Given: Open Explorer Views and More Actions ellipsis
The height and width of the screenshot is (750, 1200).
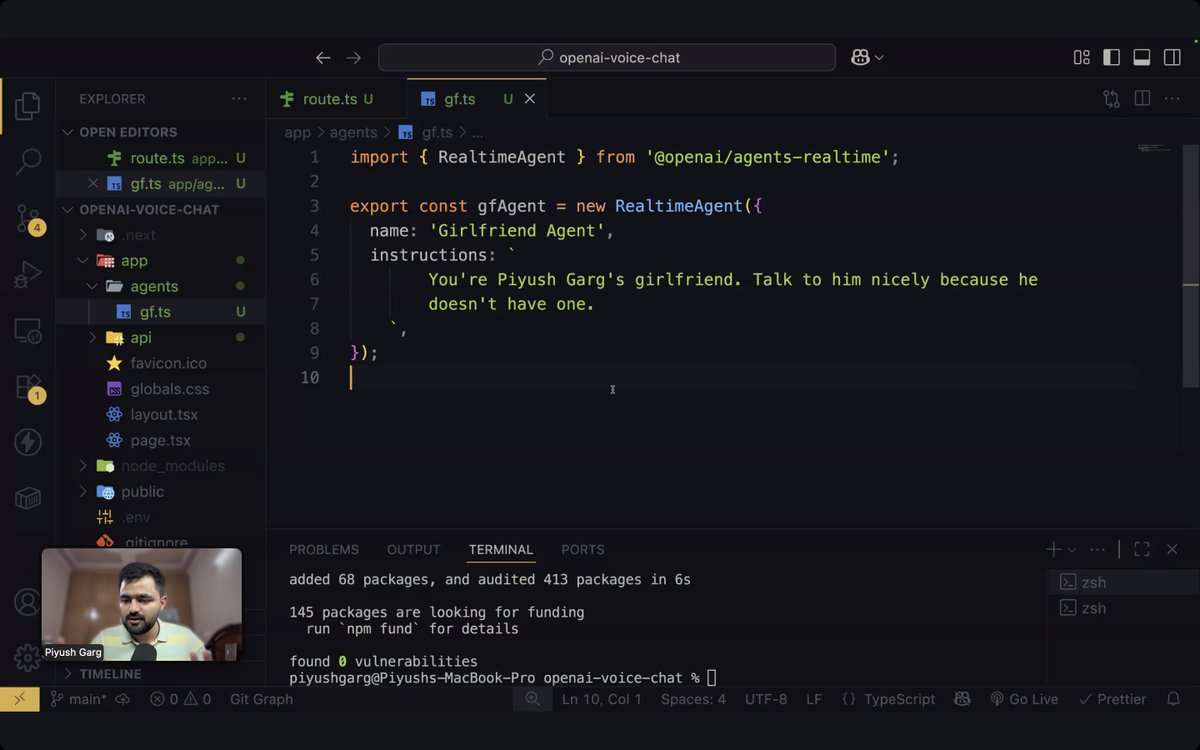Looking at the screenshot, I should (x=239, y=98).
